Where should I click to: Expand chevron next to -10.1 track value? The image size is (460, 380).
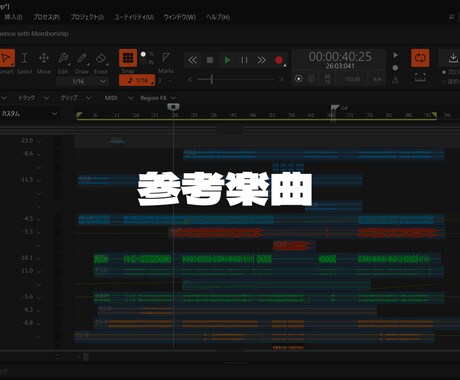pyautogui.click(x=39, y=258)
